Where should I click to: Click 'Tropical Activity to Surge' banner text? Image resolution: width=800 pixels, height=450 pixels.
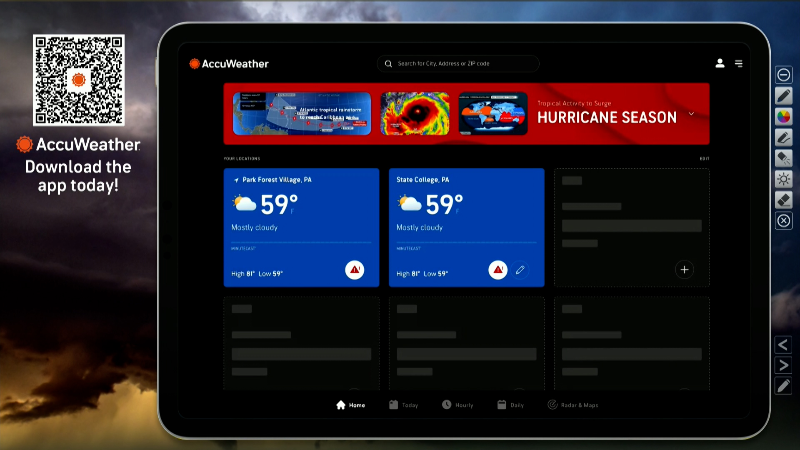[574, 103]
